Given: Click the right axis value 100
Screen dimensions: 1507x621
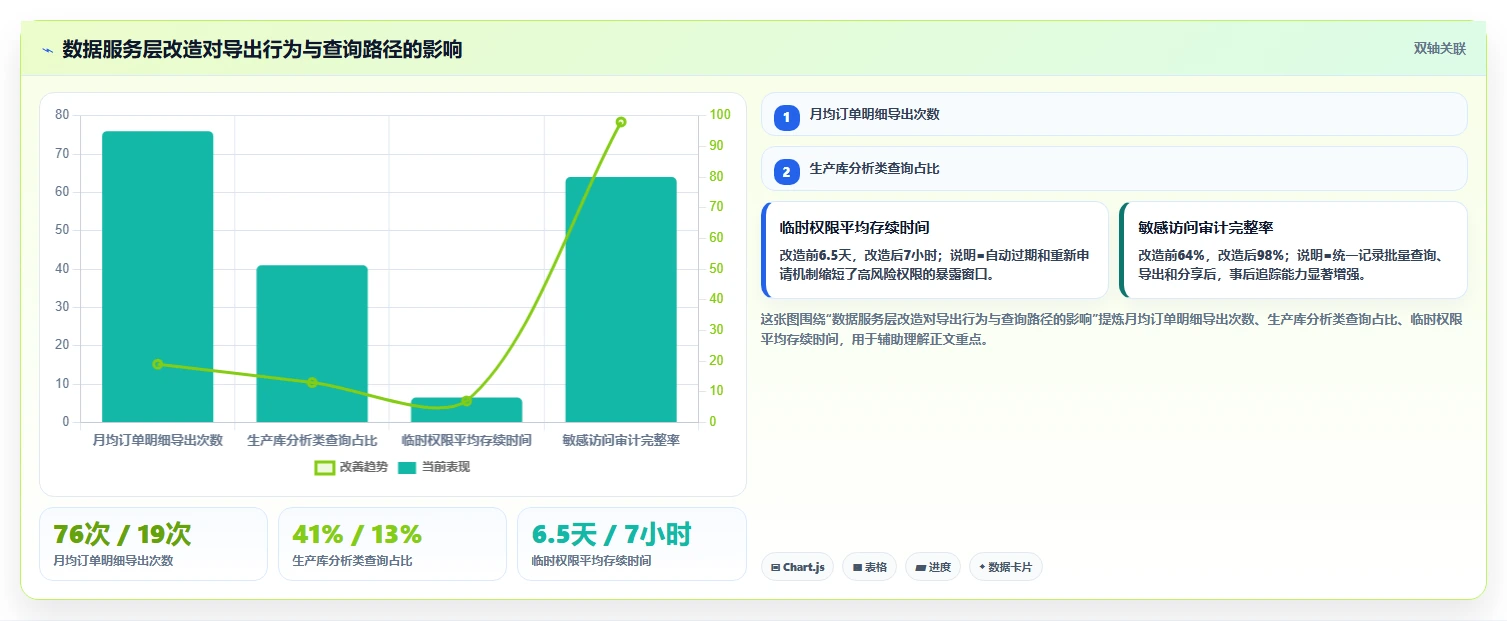Looking at the screenshot, I should pyautogui.click(x=720, y=115).
